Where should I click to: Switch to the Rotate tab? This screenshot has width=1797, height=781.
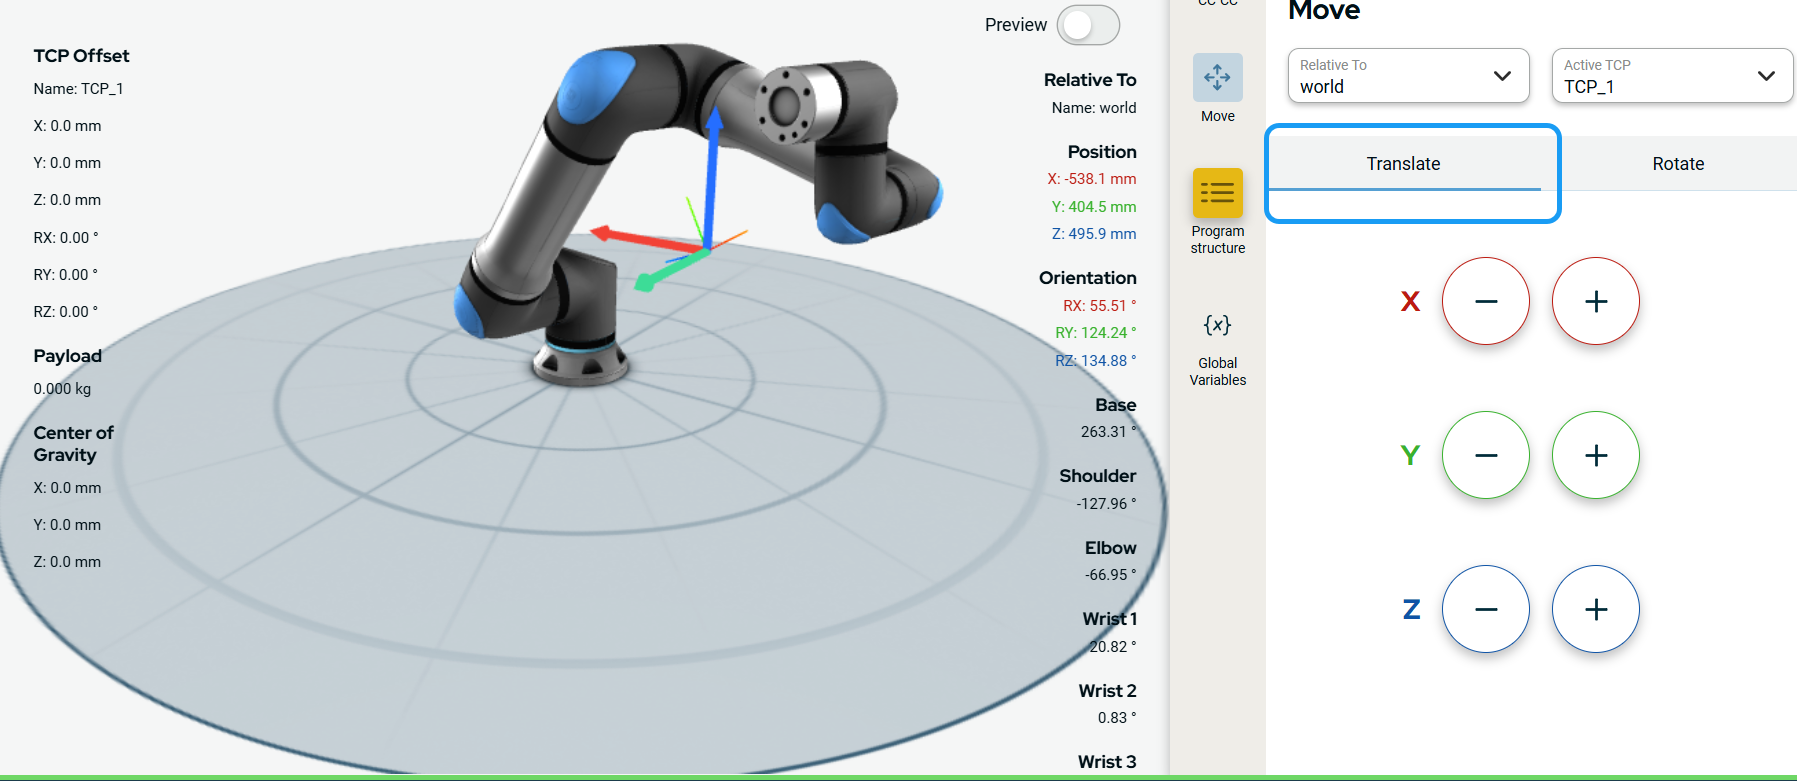tap(1677, 164)
